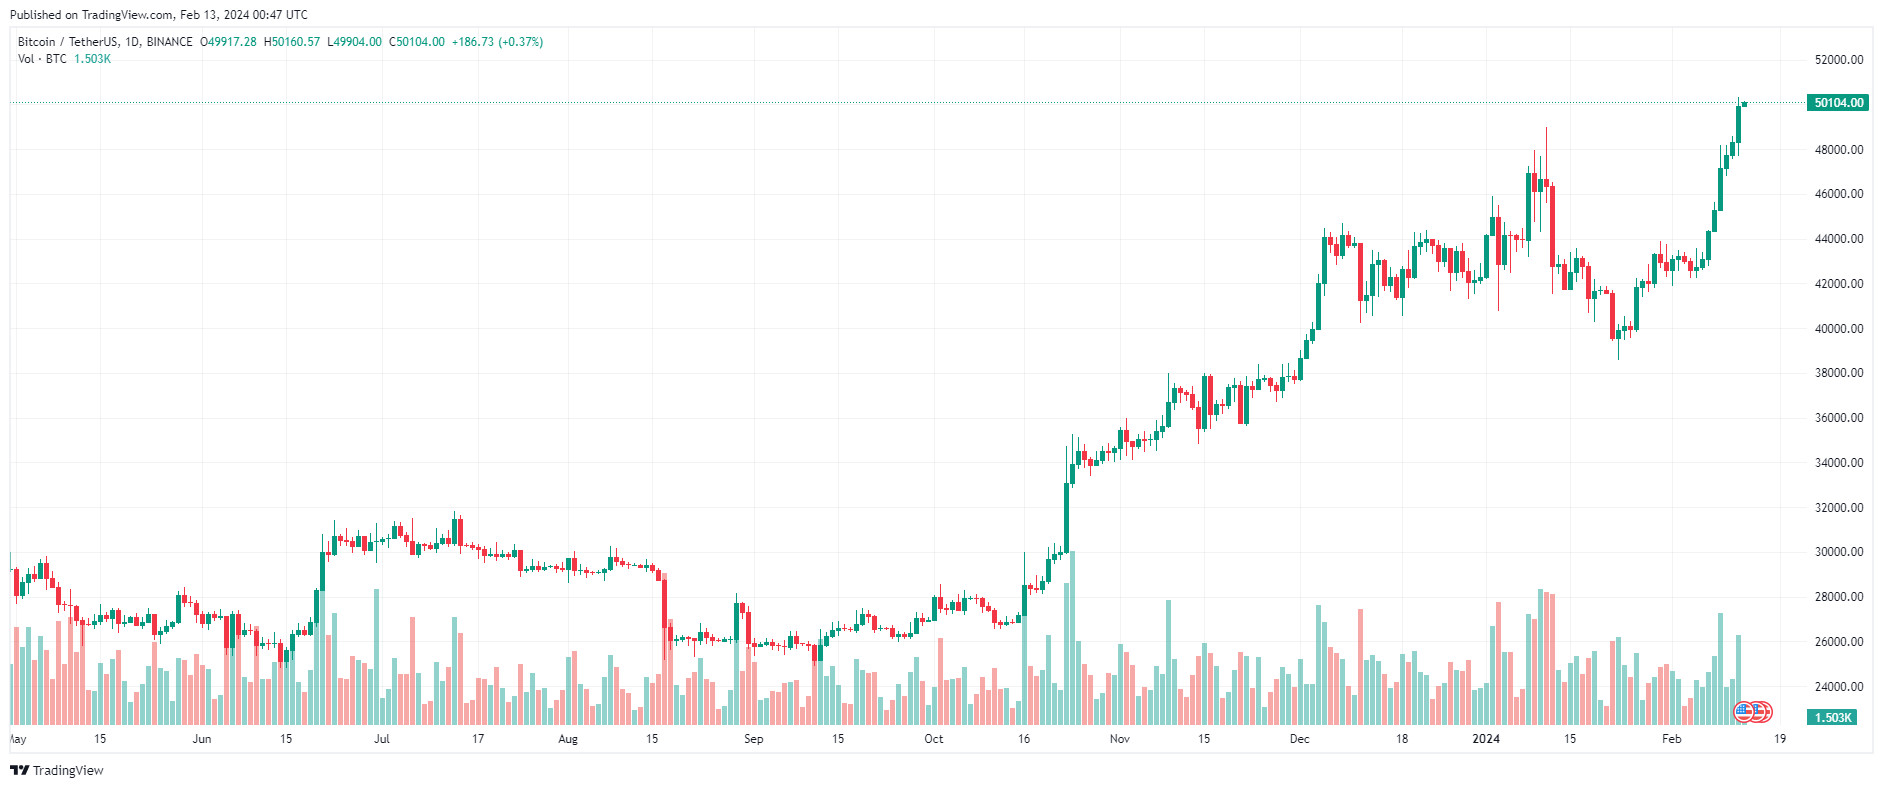Click the Low value L49904.00
The image size is (1883, 788).
[354, 42]
